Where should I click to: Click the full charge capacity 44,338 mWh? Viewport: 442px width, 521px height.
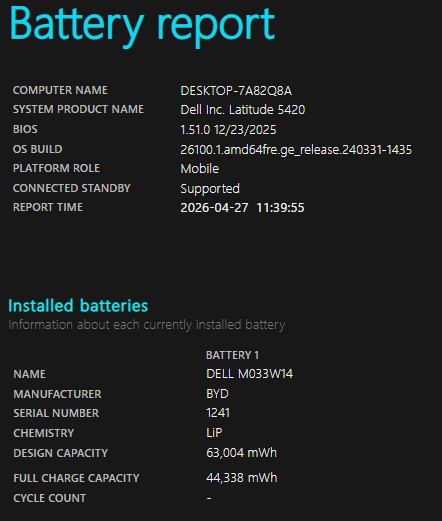click(x=242, y=478)
